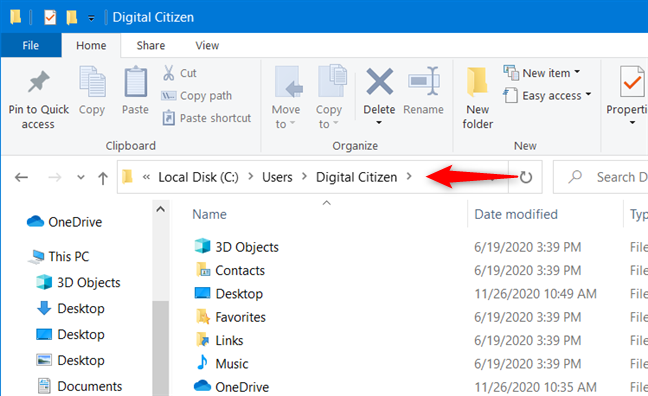Screen dimensions: 648x396
Task: Select the Contacts folder
Action: tap(230, 270)
